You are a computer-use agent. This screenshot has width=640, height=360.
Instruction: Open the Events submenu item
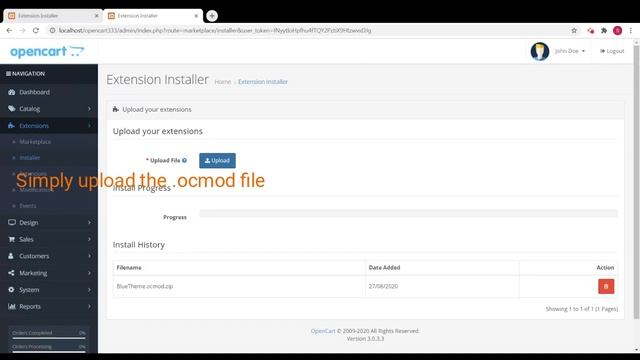(x=28, y=206)
